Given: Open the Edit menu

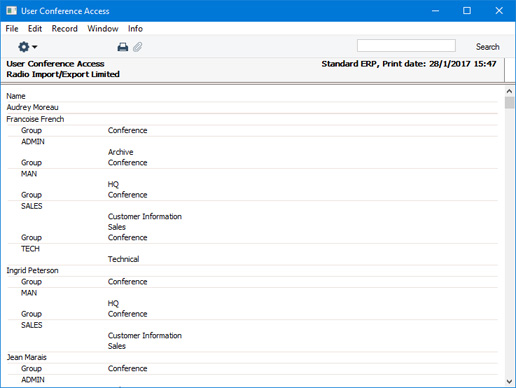Looking at the screenshot, I should coord(35,29).
